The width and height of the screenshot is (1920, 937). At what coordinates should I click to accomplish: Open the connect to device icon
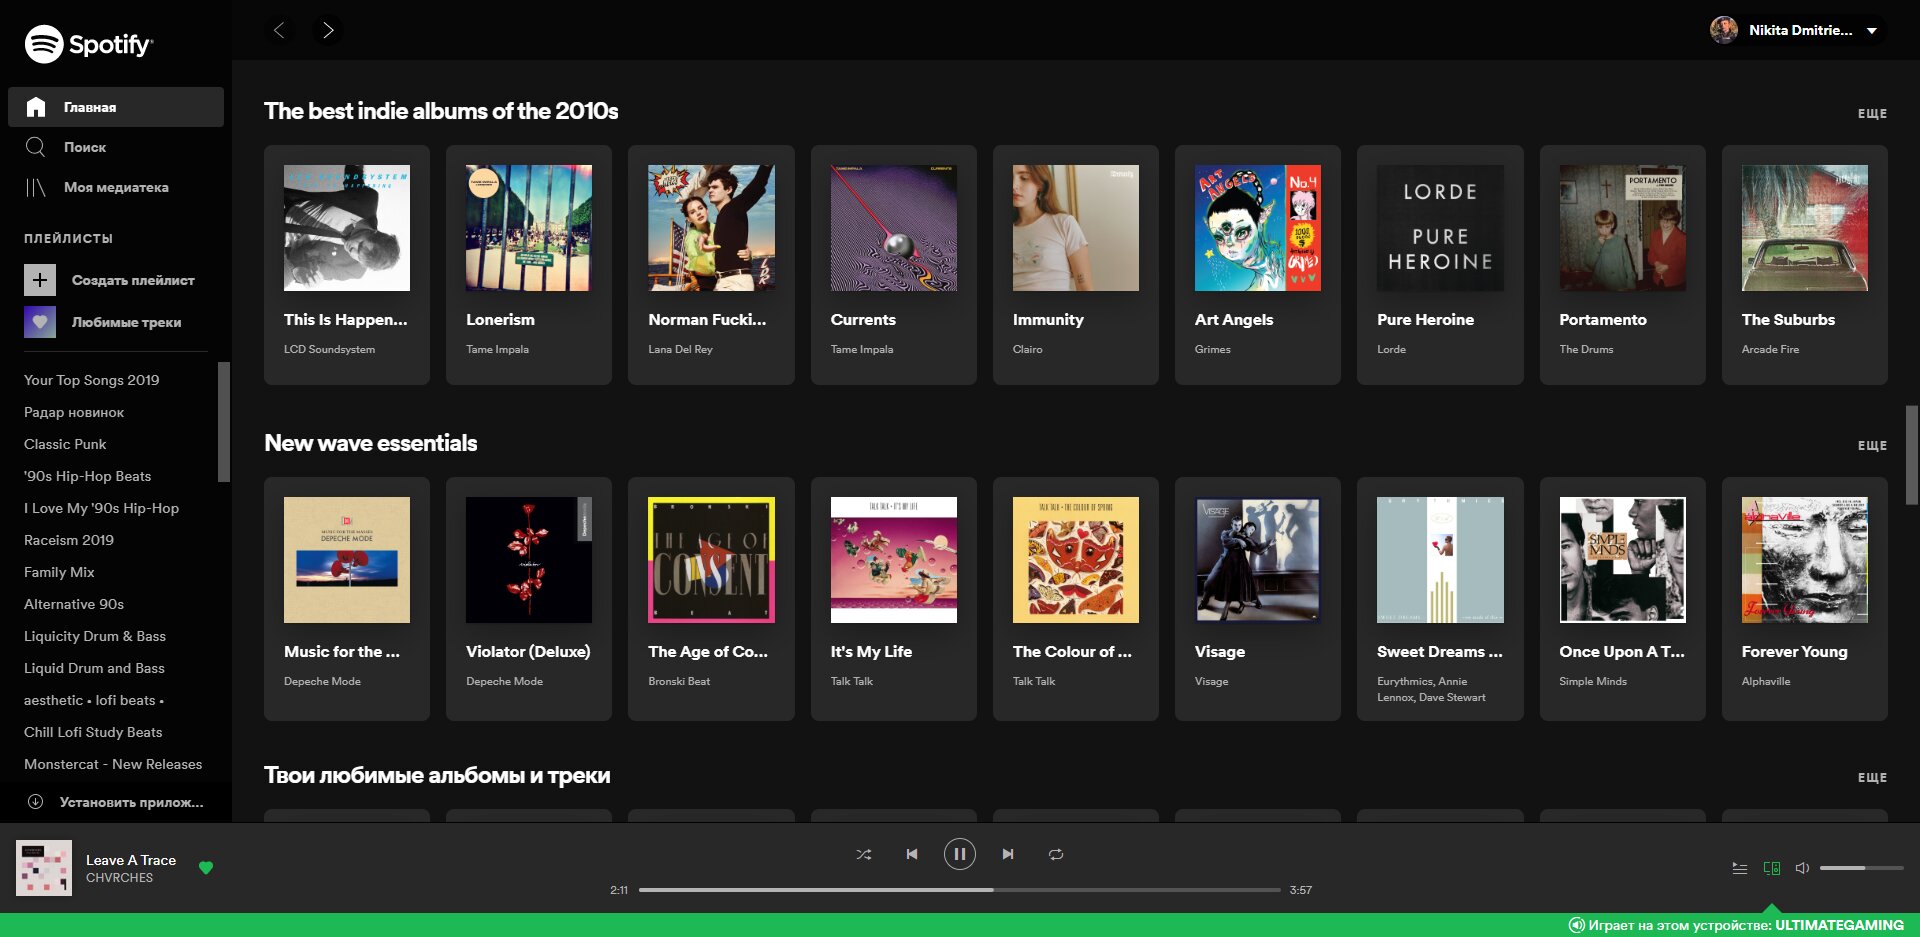click(1772, 868)
